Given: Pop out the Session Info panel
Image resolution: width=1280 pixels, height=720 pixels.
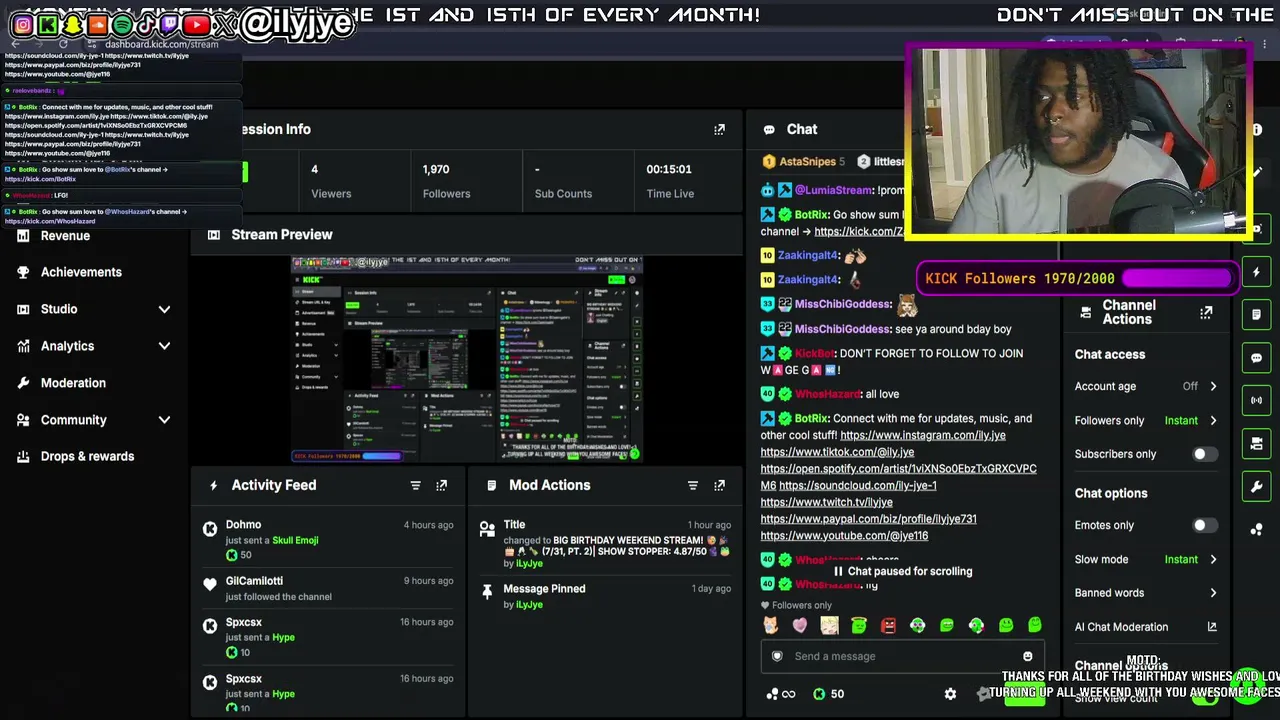Looking at the screenshot, I should tap(719, 129).
